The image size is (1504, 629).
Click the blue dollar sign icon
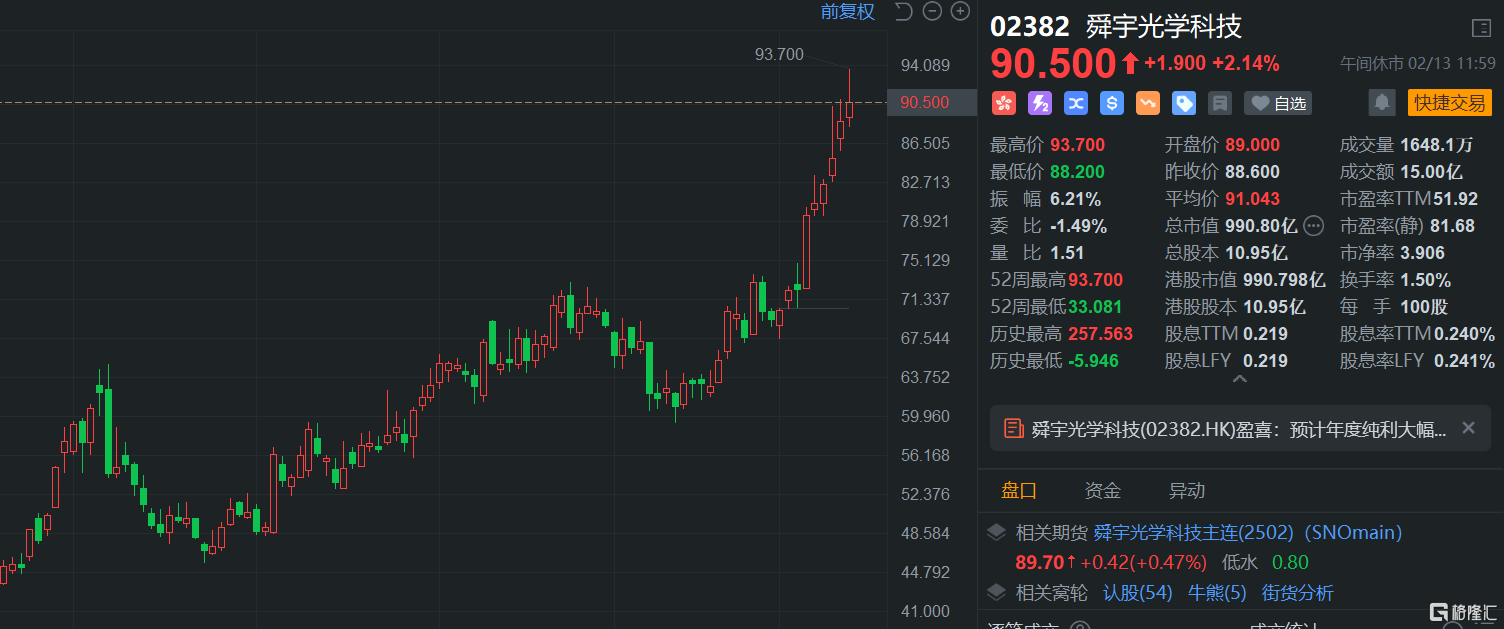(x=1111, y=103)
